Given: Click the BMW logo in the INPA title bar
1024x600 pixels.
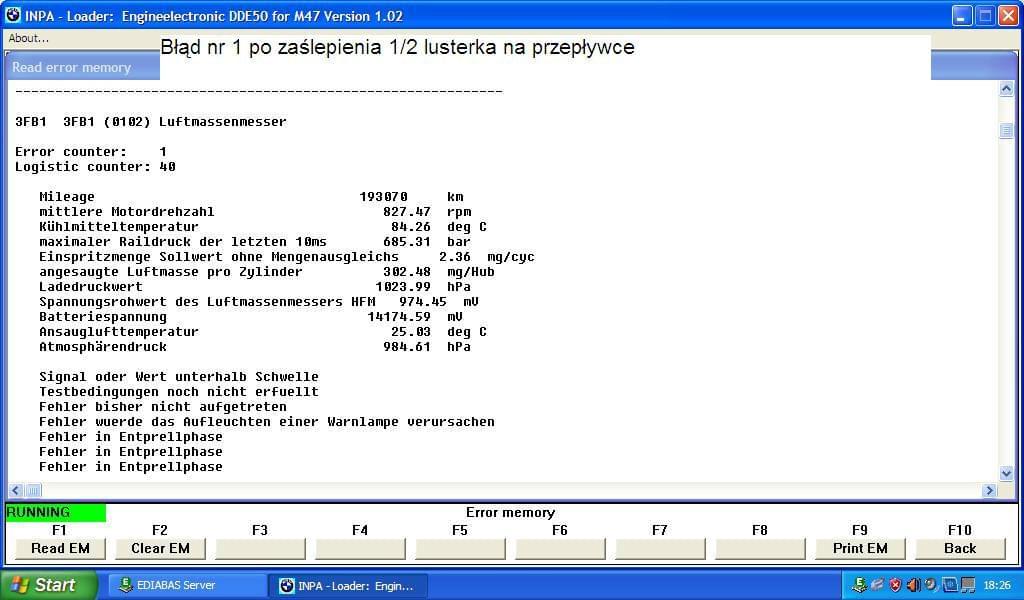Looking at the screenshot, I should pyautogui.click(x=13, y=15).
